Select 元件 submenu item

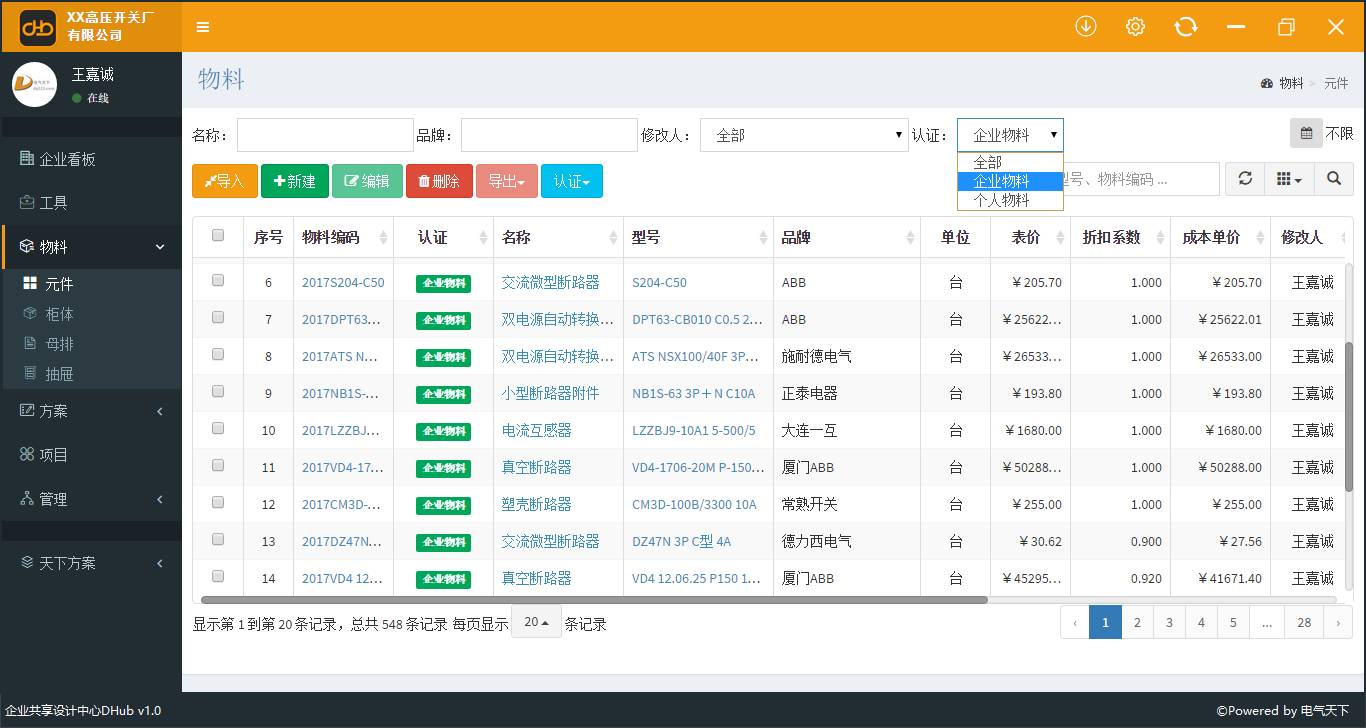tap(91, 284)
